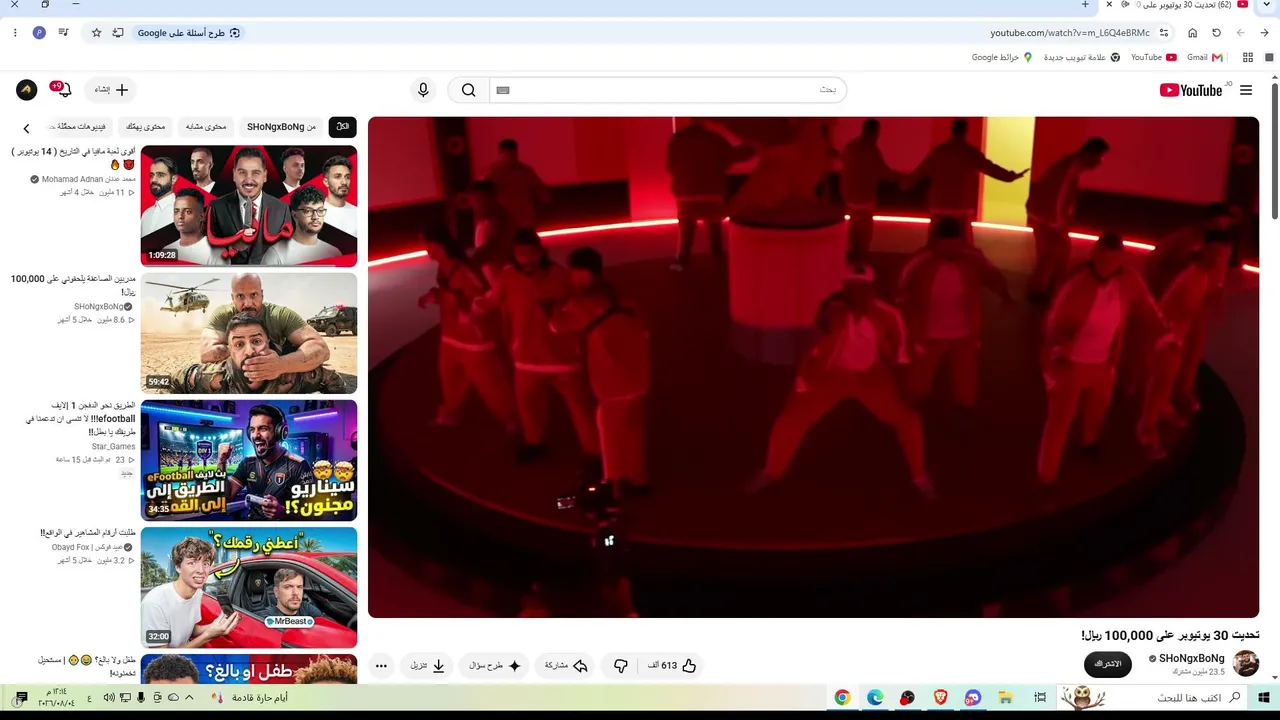This screenshot has width=1280, height=720.
Task: Open the Windows Start menu
Action: click(x=1264, y=697)
